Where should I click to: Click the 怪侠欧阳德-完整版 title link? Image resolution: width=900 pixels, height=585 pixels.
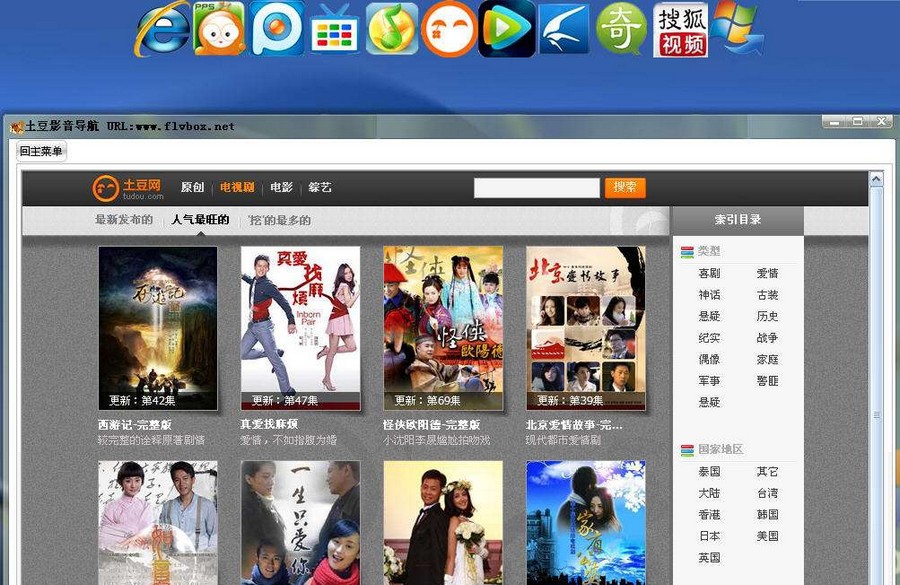point(432,425)
